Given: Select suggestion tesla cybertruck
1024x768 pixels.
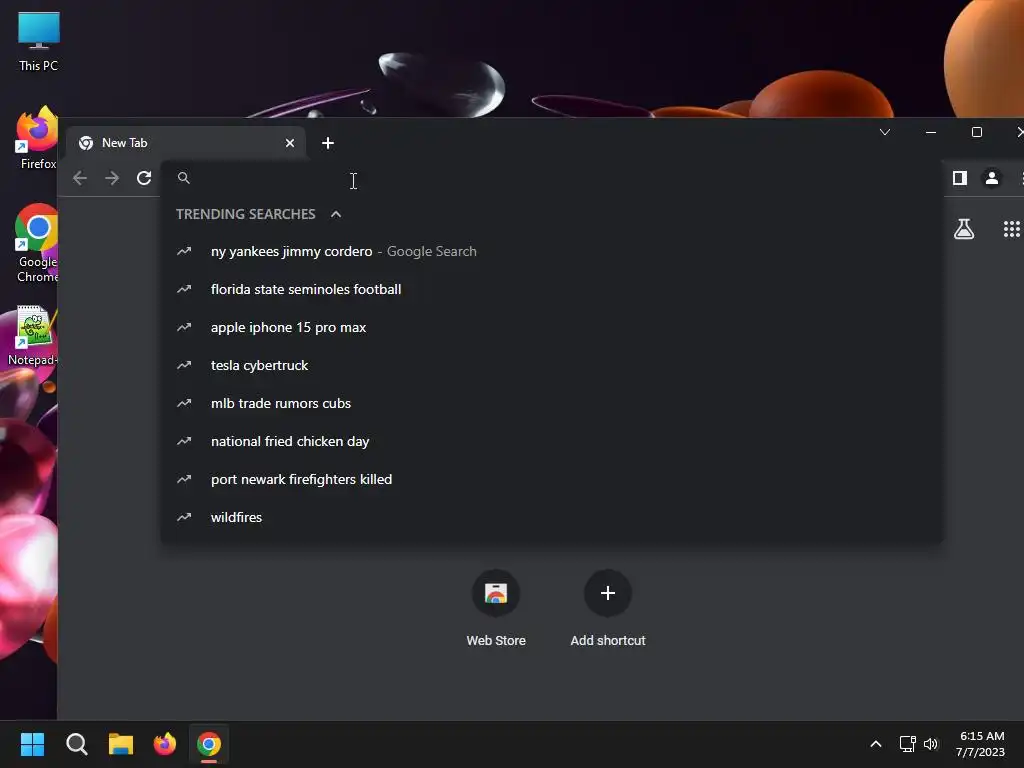Looking at the screenshot, I should 552,365.
